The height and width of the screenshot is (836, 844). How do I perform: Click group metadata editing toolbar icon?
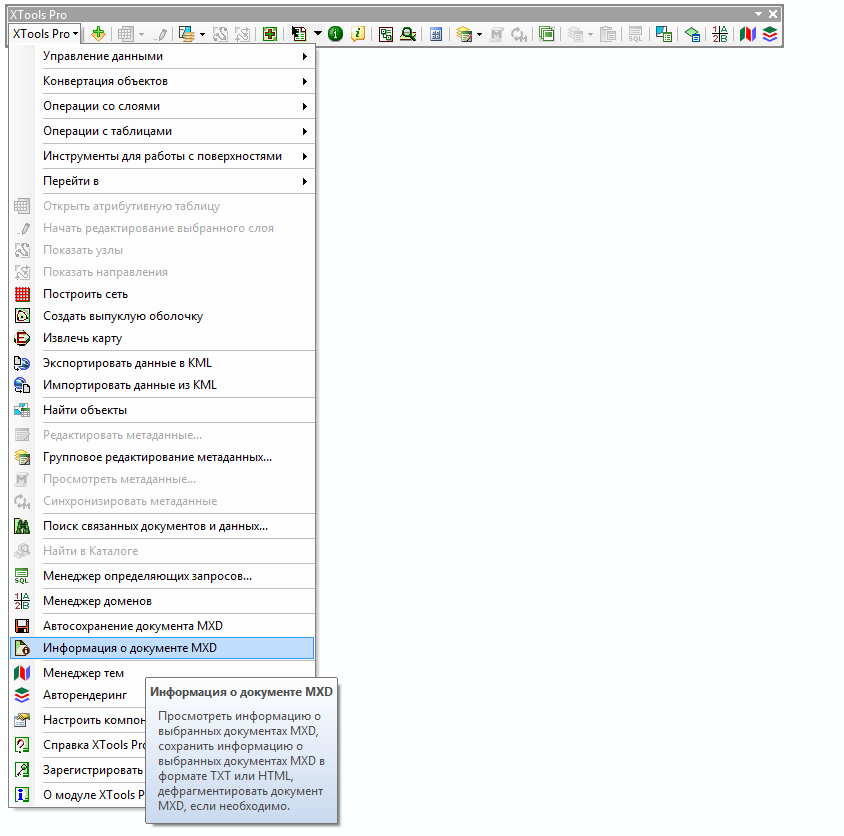tap(463, 34)
